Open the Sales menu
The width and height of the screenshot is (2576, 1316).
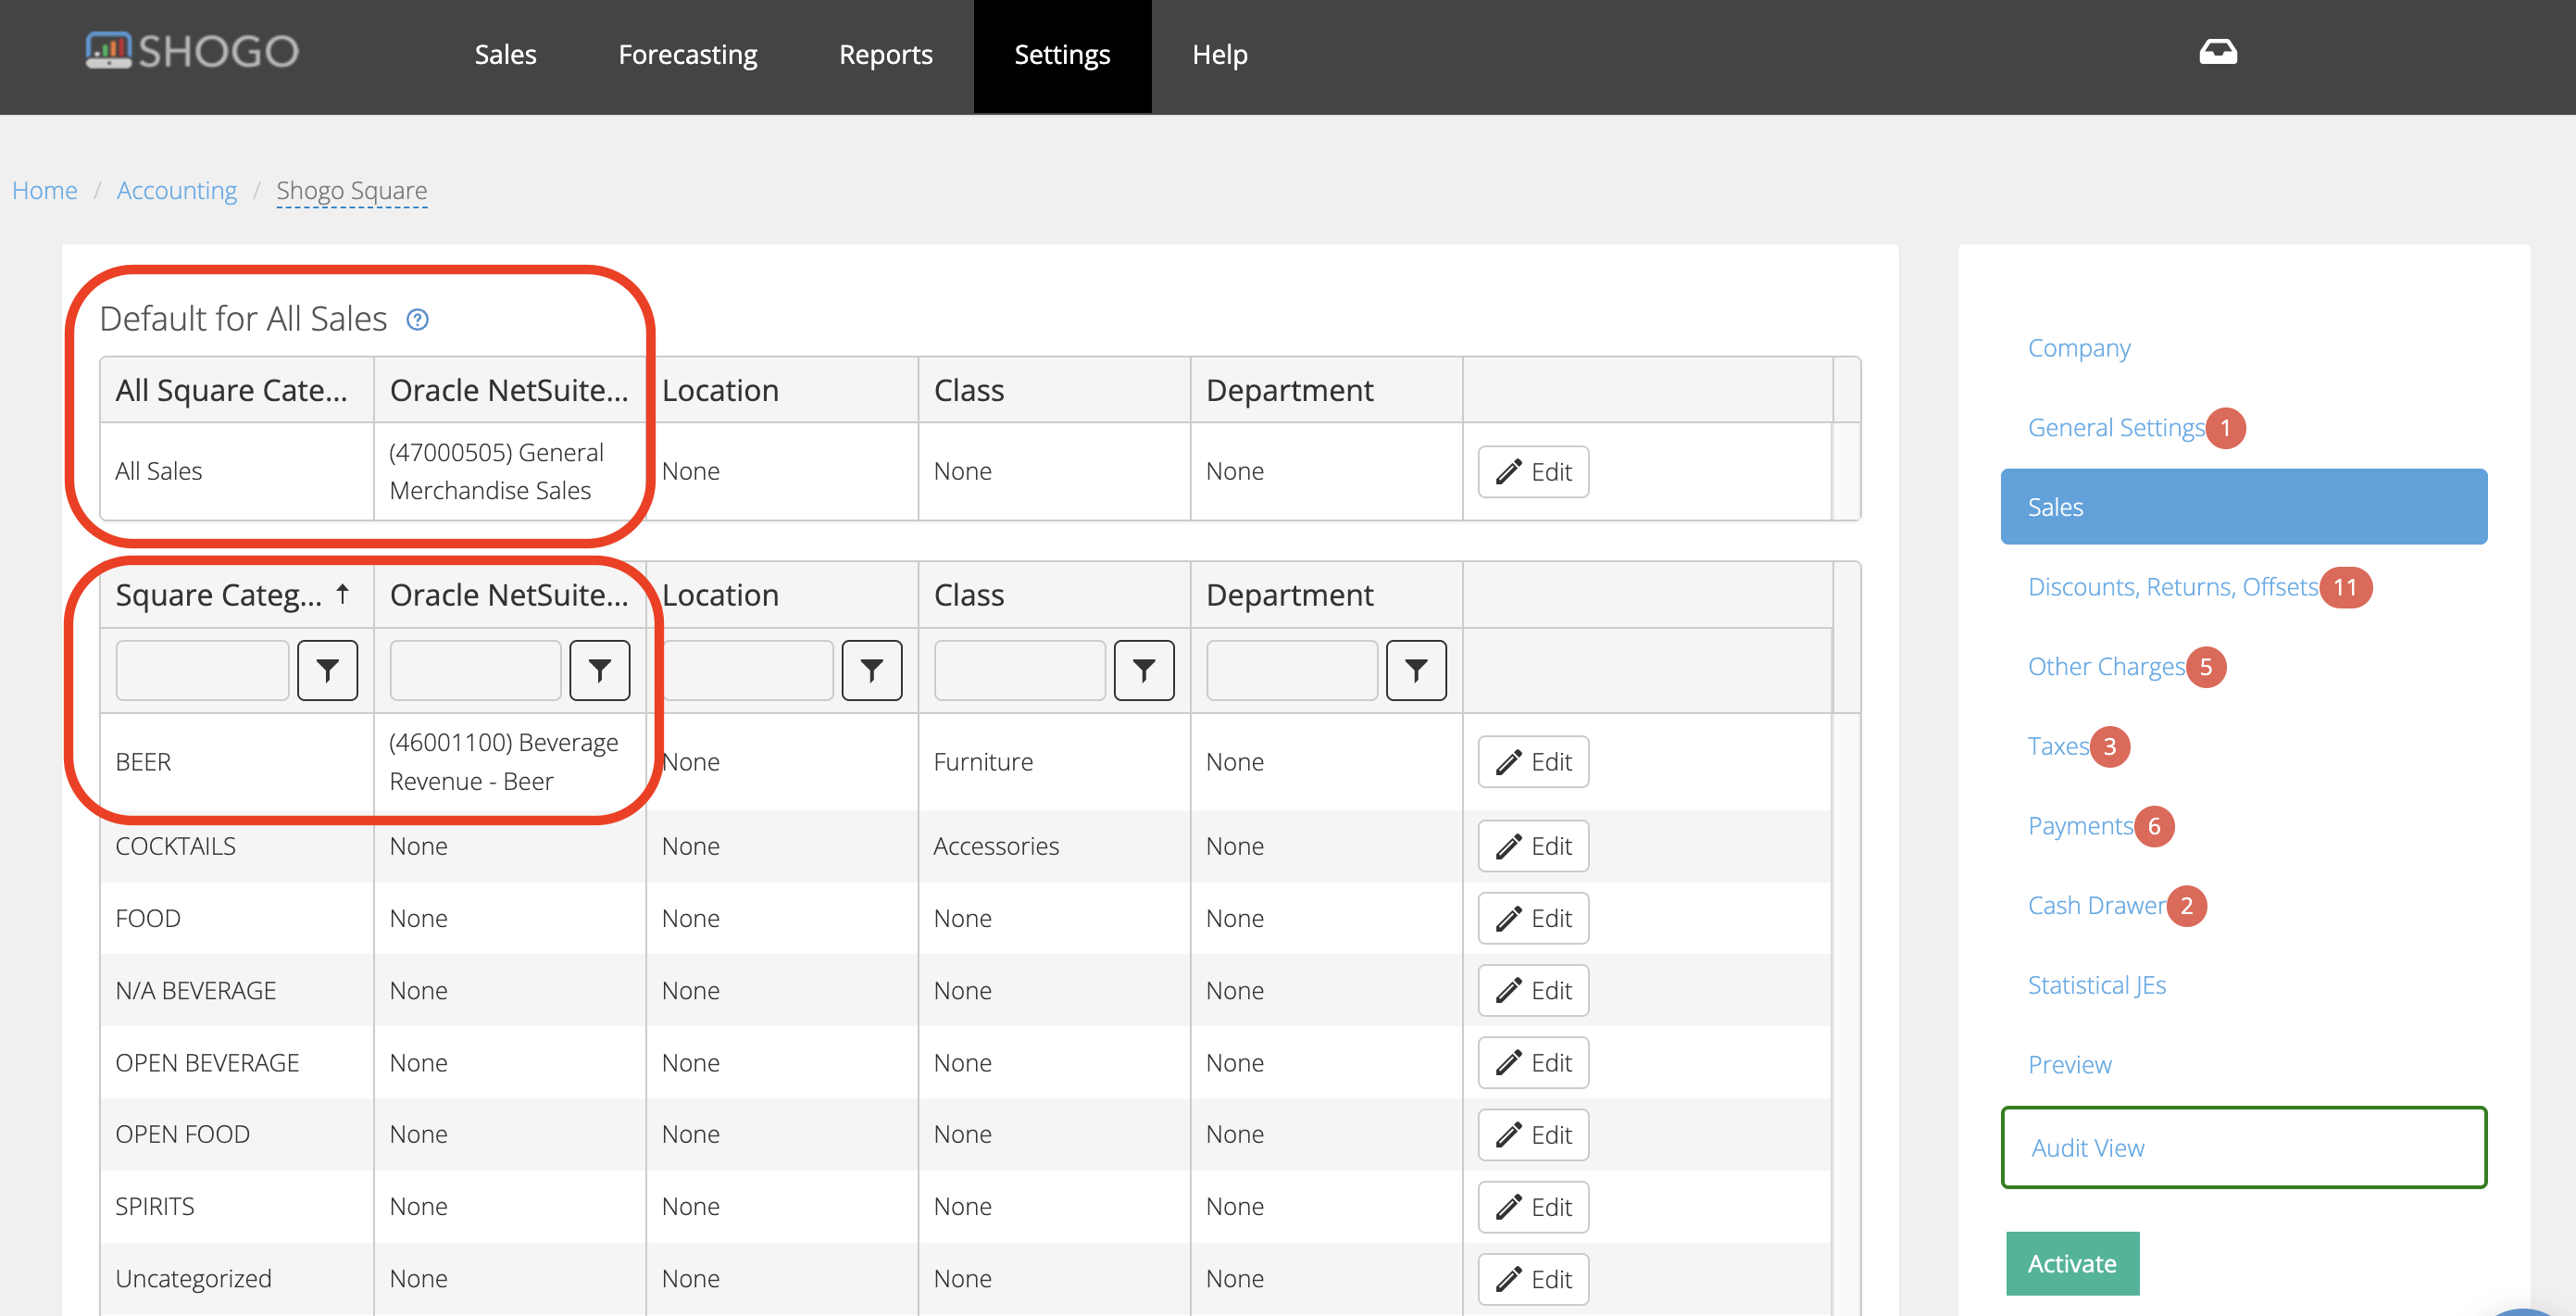[505, 55]
